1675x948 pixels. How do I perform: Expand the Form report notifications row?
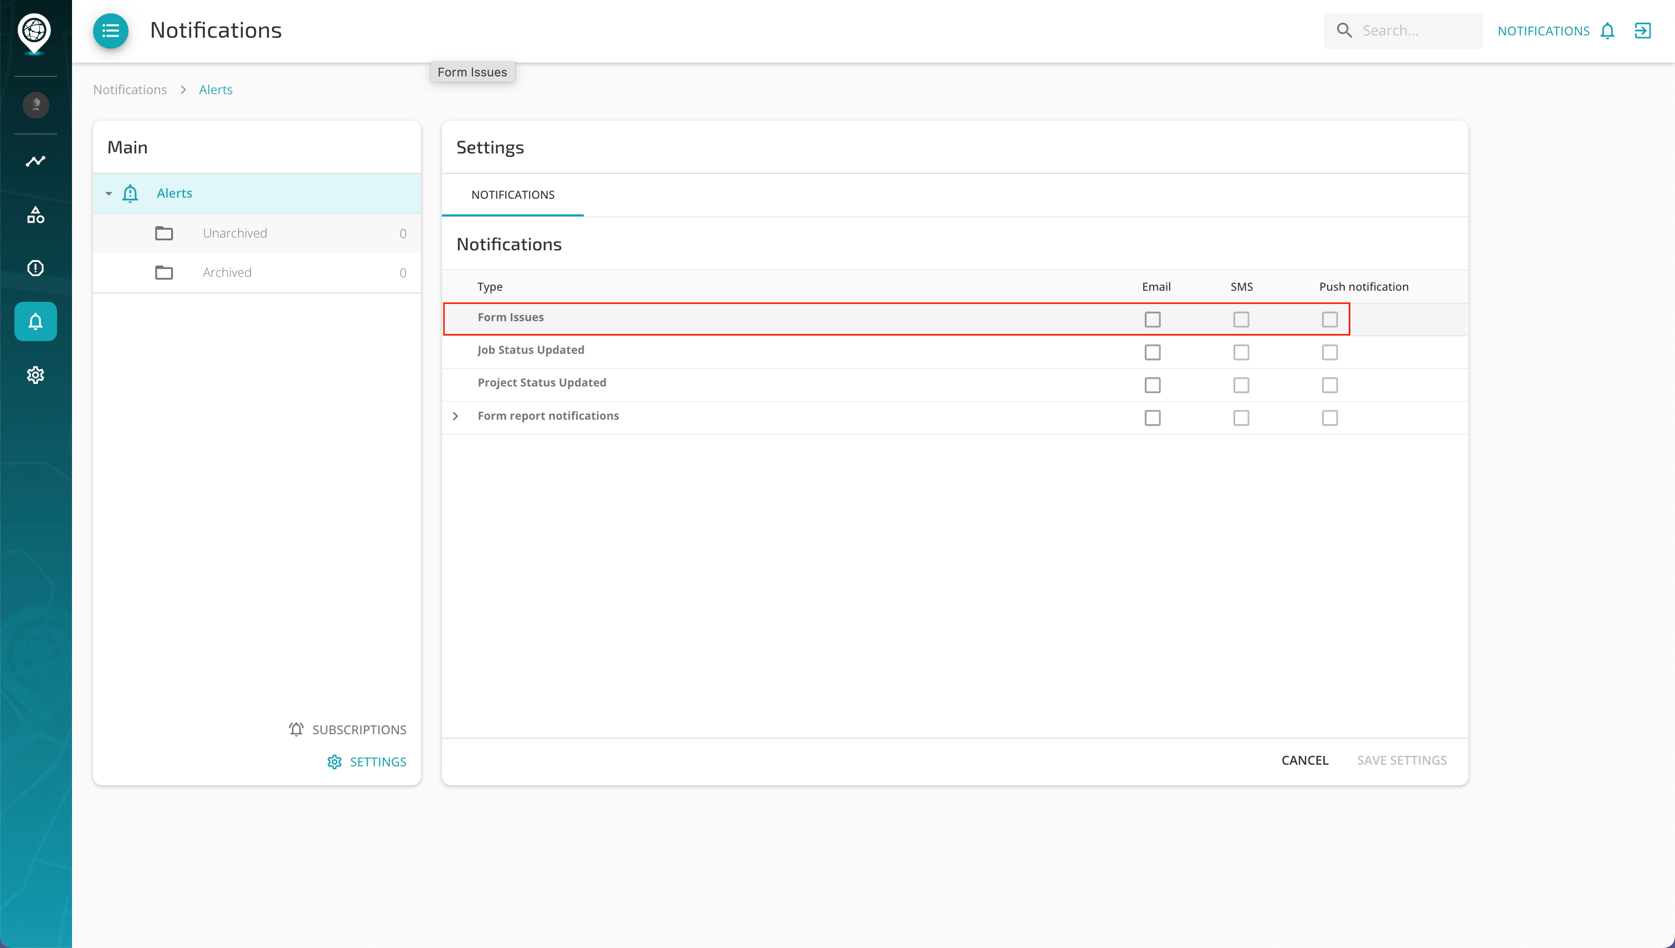[x=455, y=416]
